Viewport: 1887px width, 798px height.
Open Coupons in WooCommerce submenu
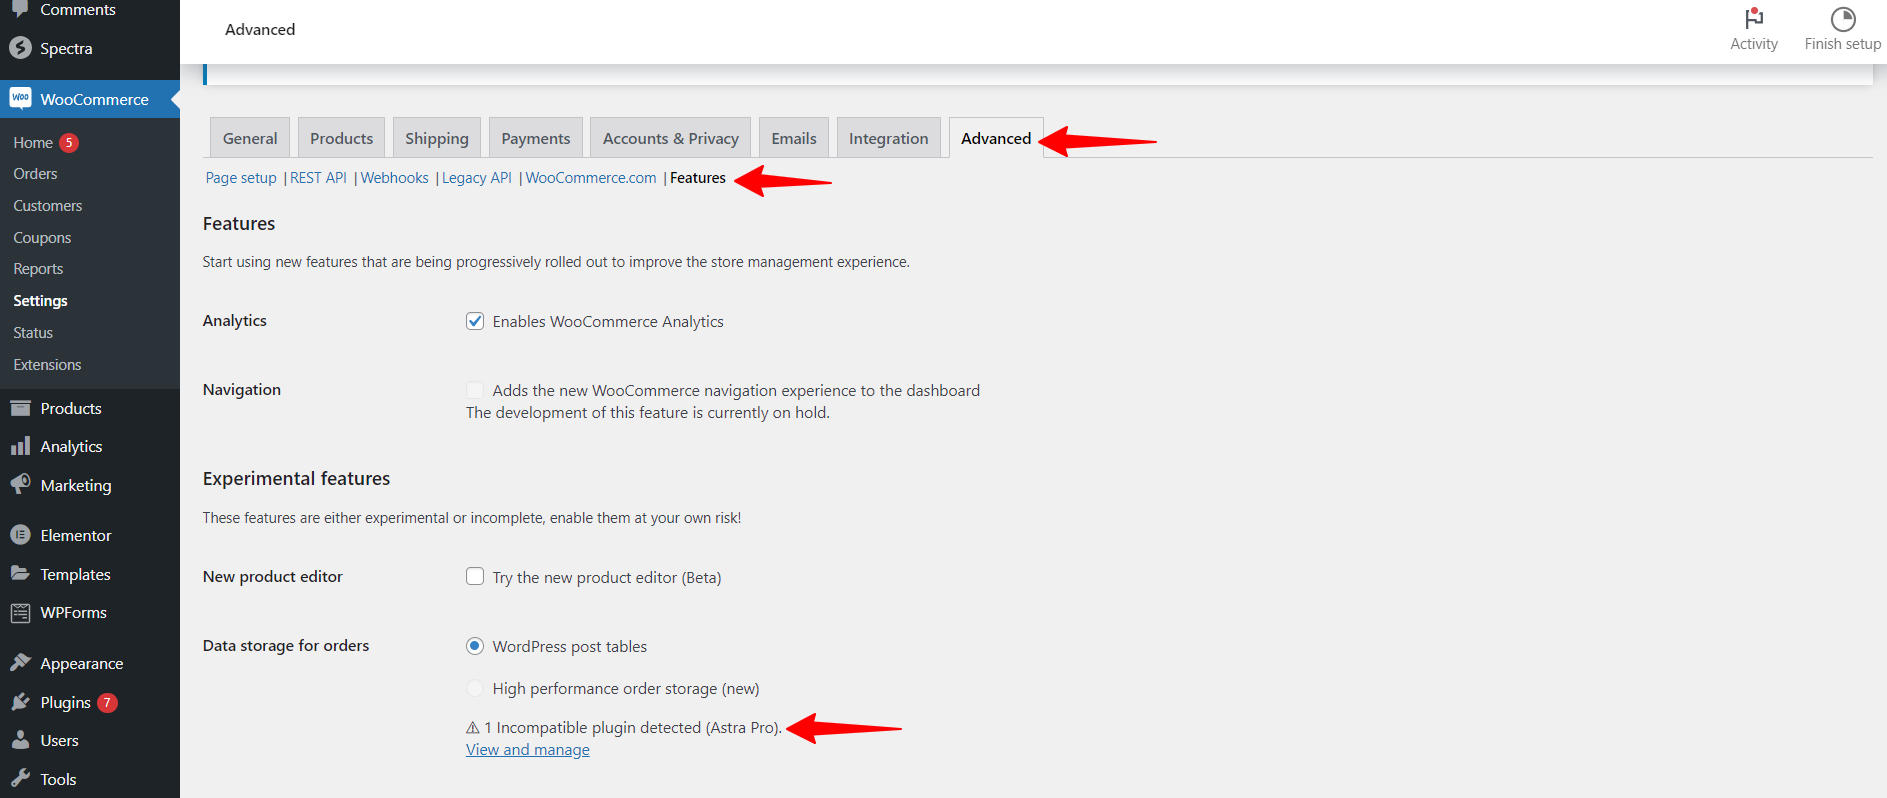coord(42,238)
